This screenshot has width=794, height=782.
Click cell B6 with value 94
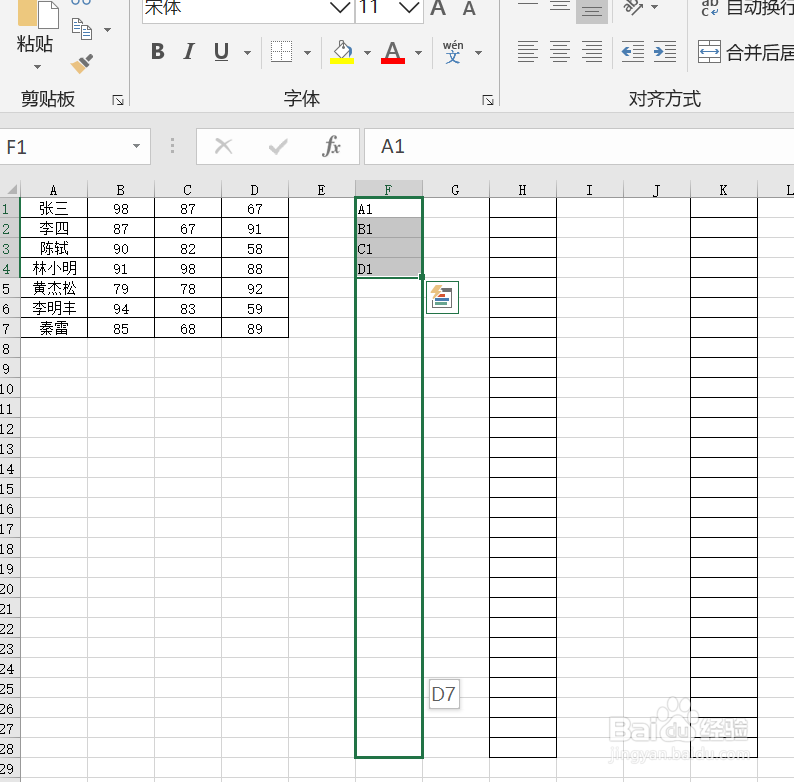(x=121, y=308)
